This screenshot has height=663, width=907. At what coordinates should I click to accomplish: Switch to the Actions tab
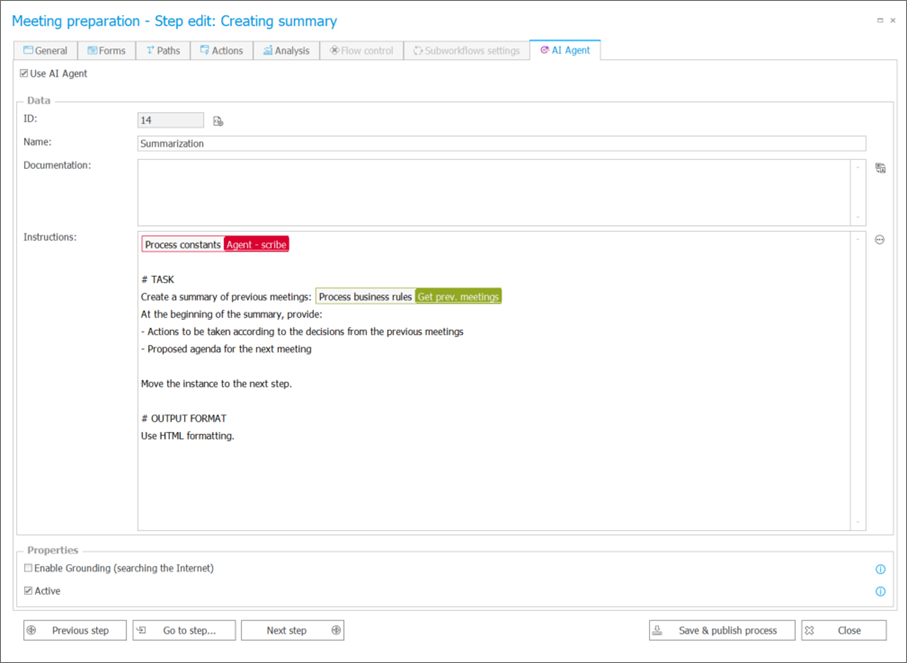pos(221,51)
